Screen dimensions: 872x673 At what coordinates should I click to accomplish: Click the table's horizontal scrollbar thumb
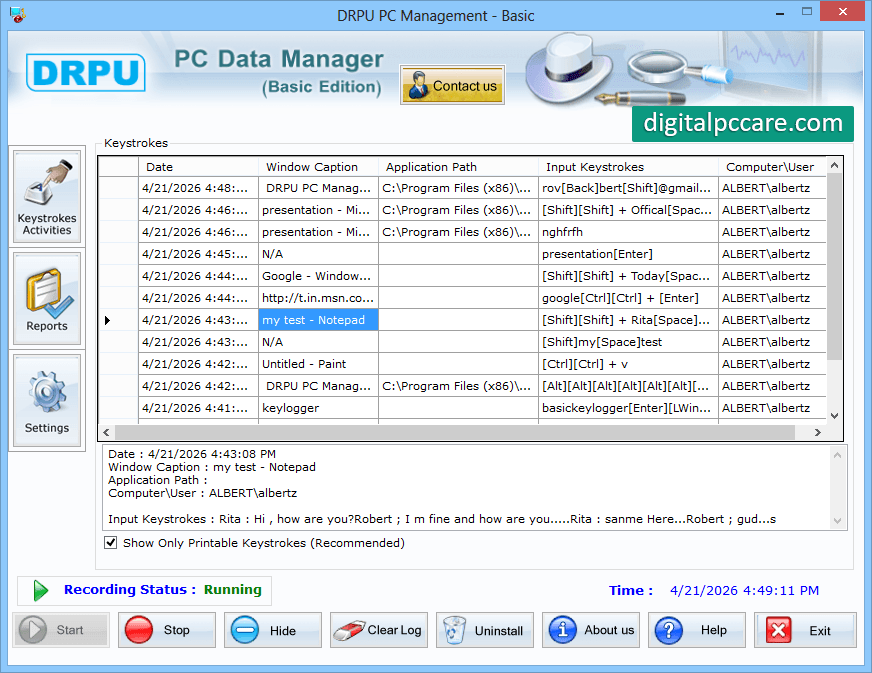pos(454,432)
